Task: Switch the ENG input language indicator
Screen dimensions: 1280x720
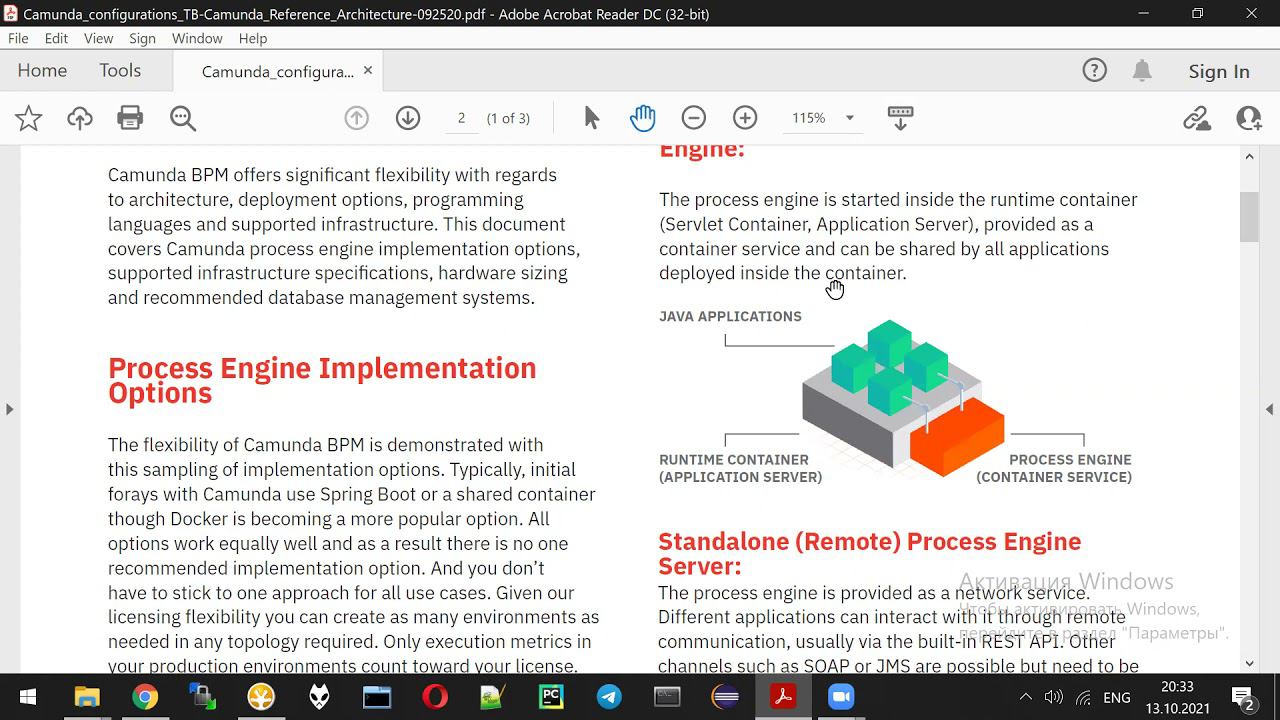Action: (1117, 697)
